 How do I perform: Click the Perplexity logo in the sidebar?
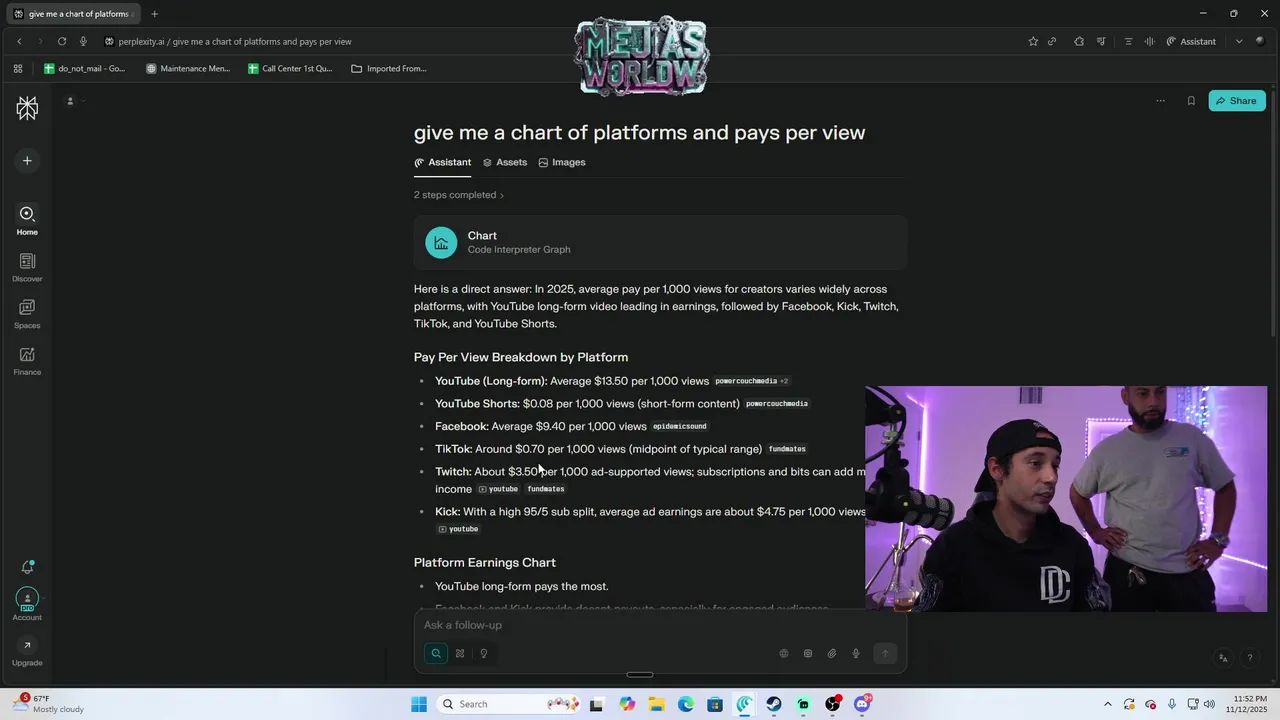click(27, 108)
